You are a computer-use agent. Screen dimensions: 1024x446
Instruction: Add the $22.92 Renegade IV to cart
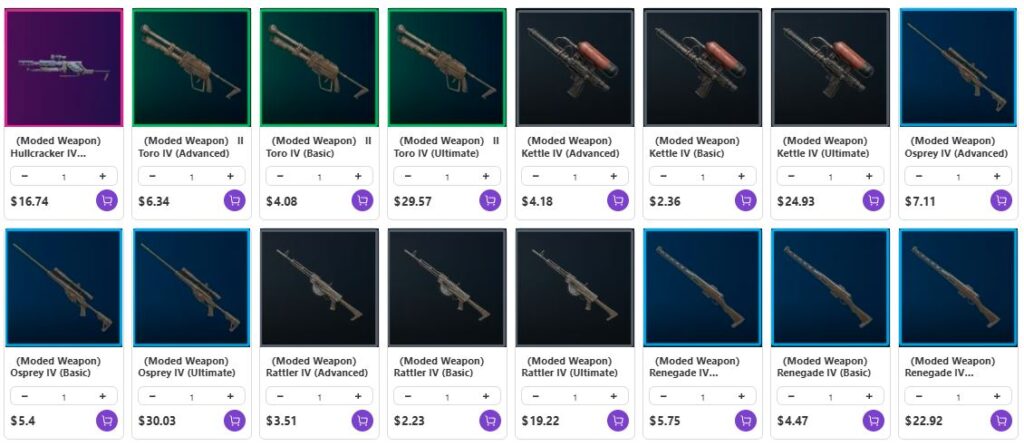1000,421
